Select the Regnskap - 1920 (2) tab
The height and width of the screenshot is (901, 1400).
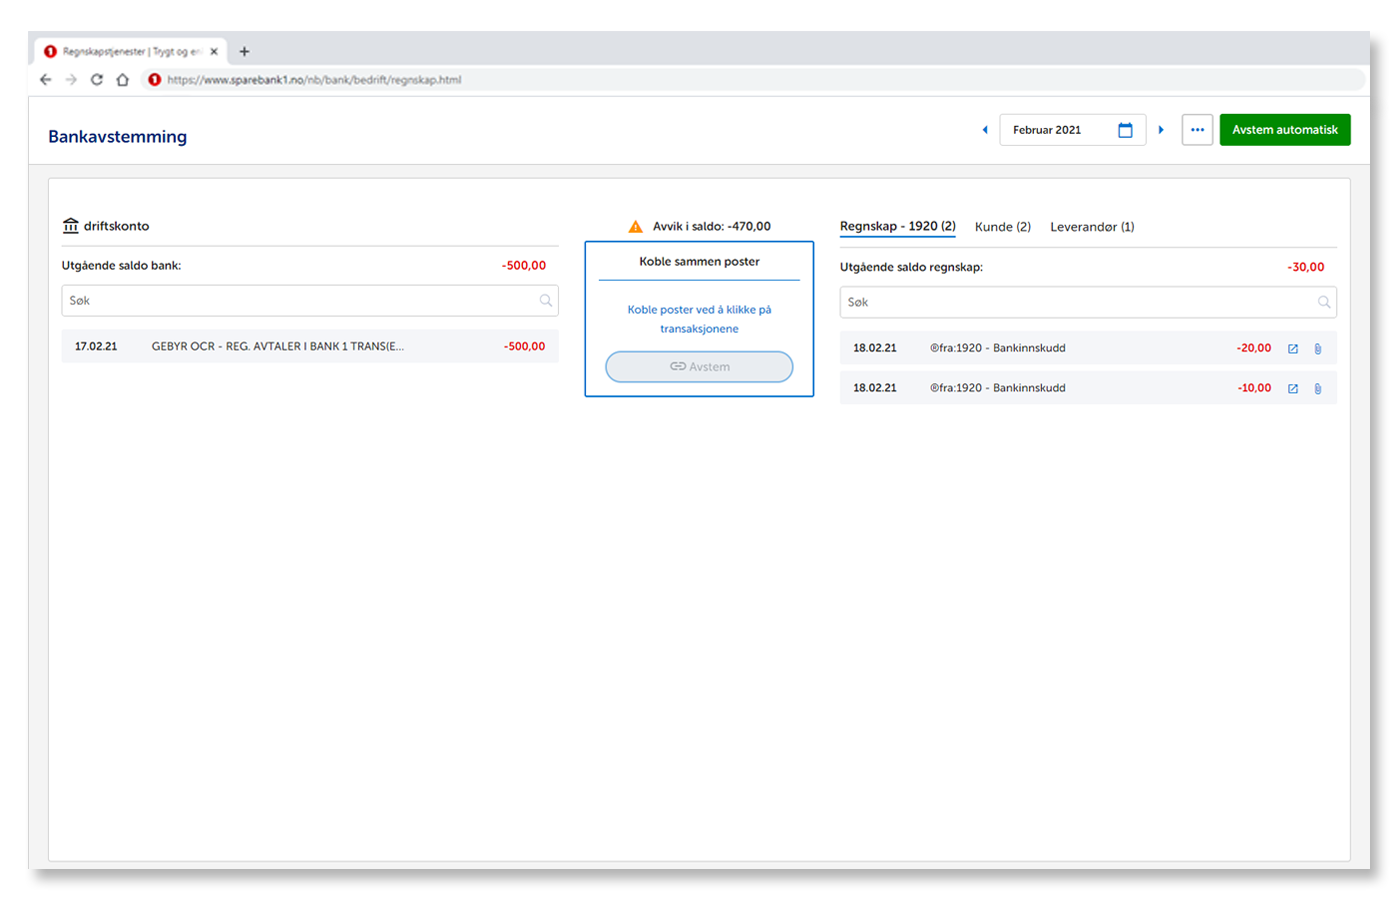(897, 227)
